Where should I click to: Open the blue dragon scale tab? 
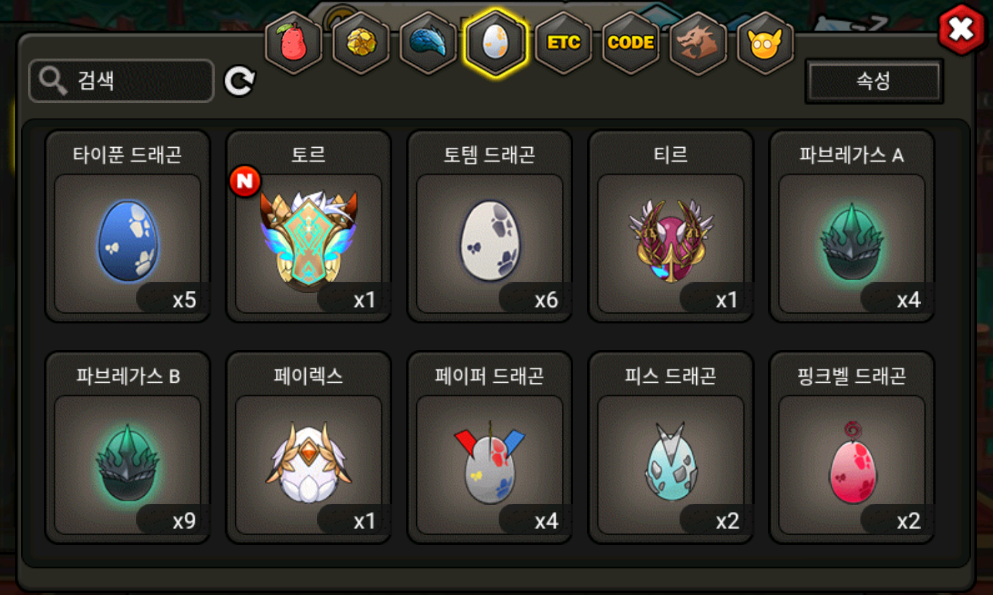coord(428,43)
